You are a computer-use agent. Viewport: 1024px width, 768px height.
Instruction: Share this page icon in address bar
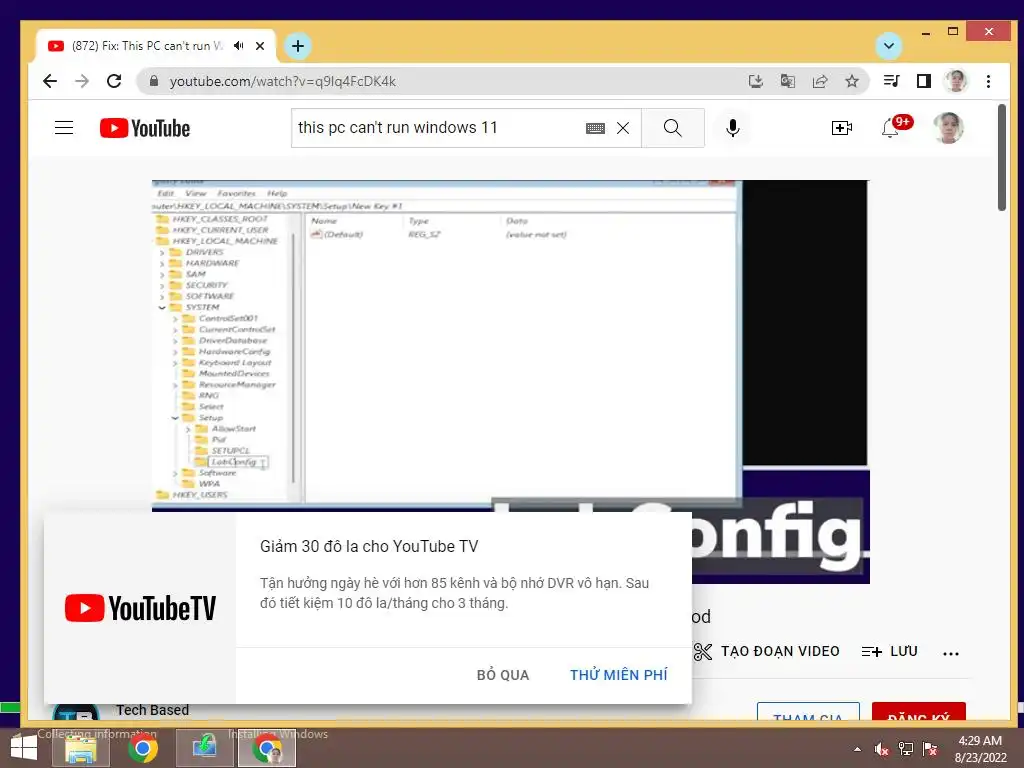point(820,81)
